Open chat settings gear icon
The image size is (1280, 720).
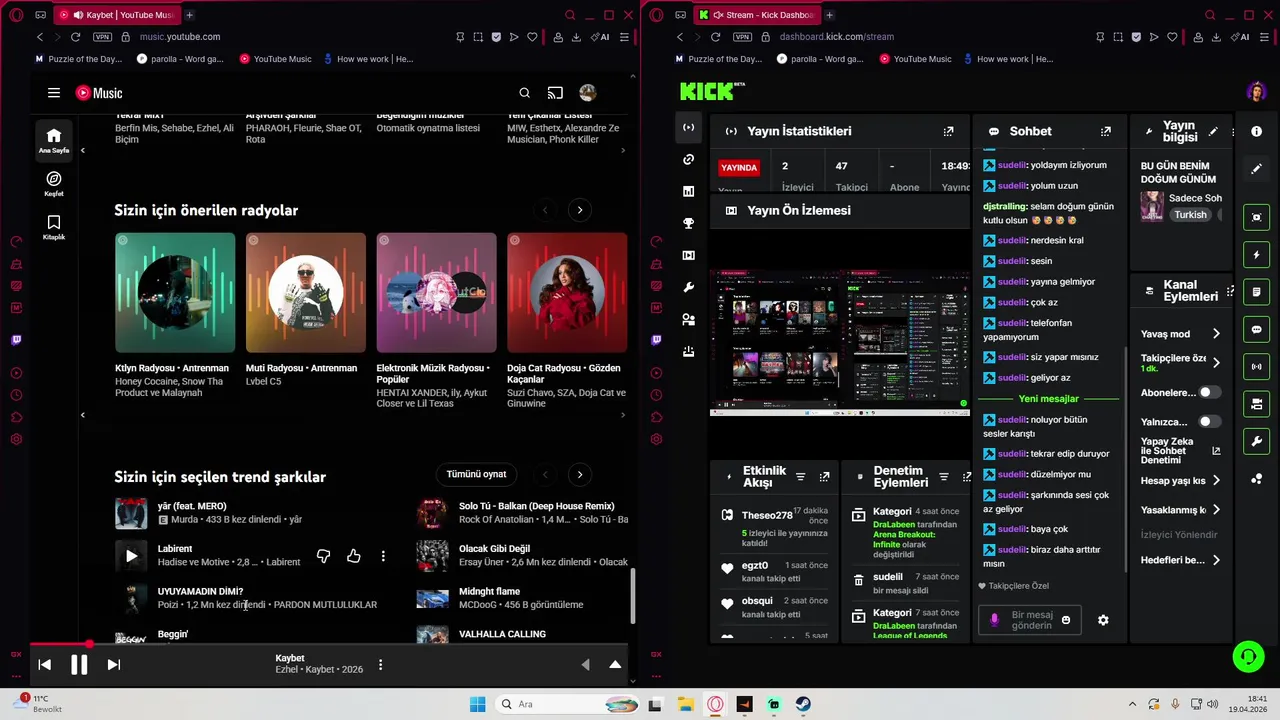click(x=1103, y=620)
